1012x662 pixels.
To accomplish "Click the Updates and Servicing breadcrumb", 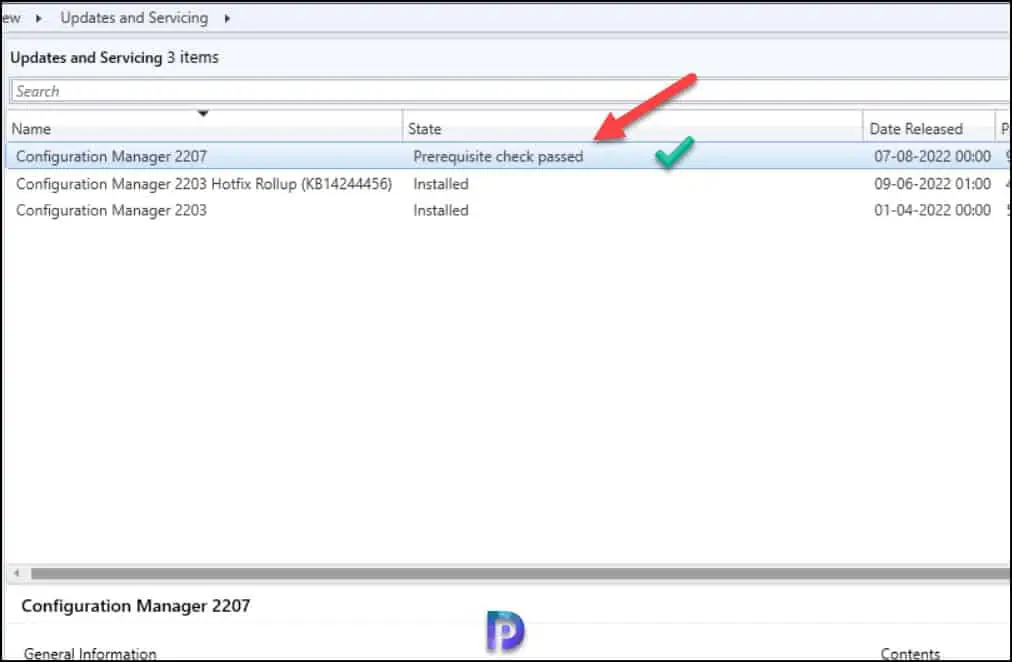I will coord(134,18).
